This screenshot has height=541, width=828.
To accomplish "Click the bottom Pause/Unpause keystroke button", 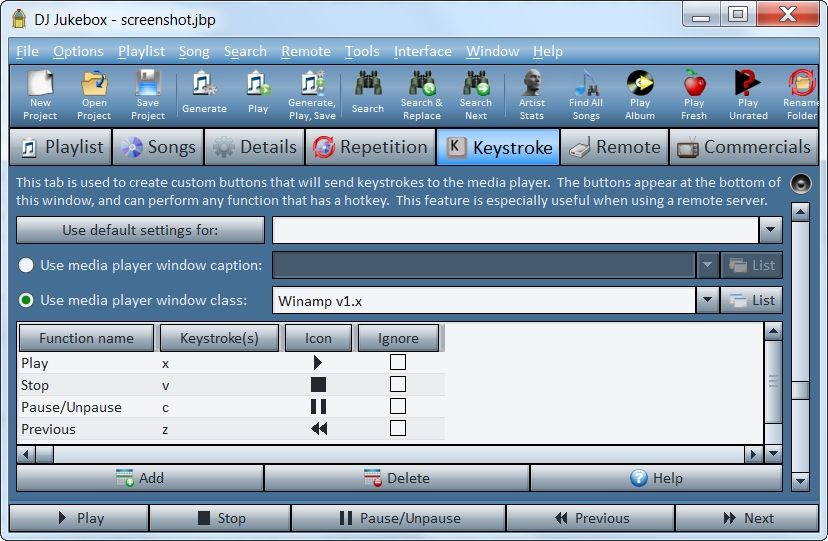I will pos(399,518).
